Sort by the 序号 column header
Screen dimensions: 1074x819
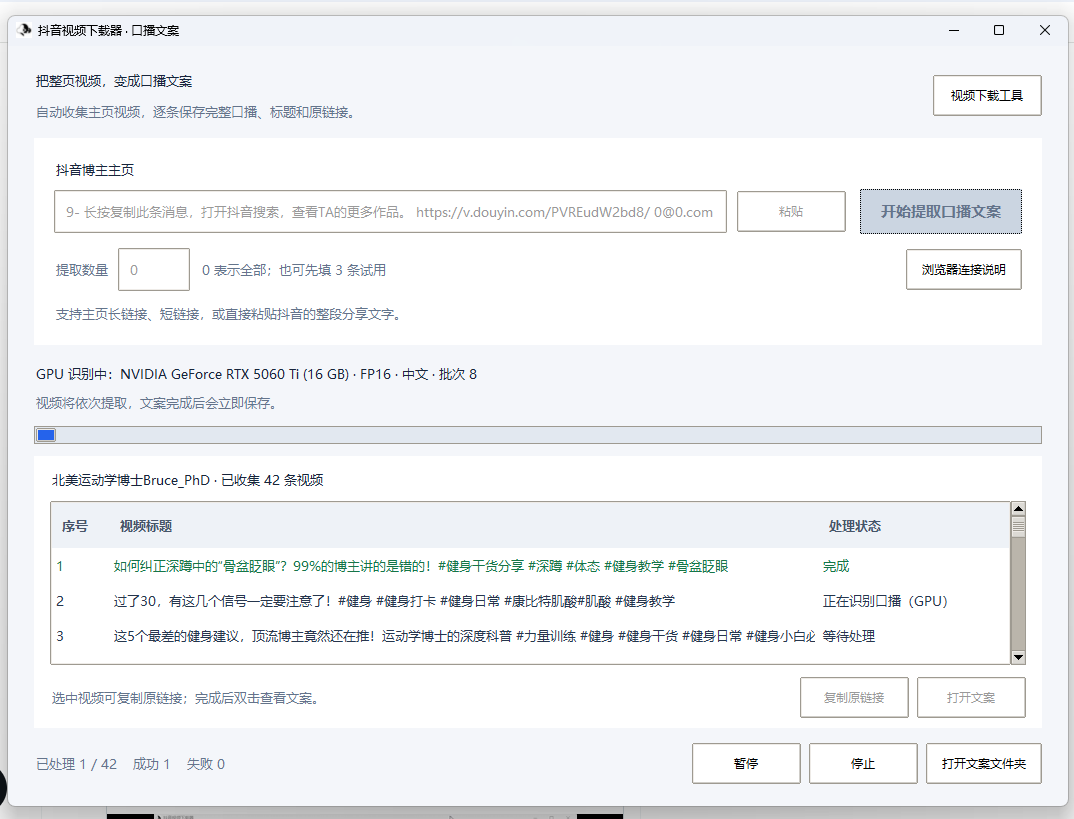[75, 526]
